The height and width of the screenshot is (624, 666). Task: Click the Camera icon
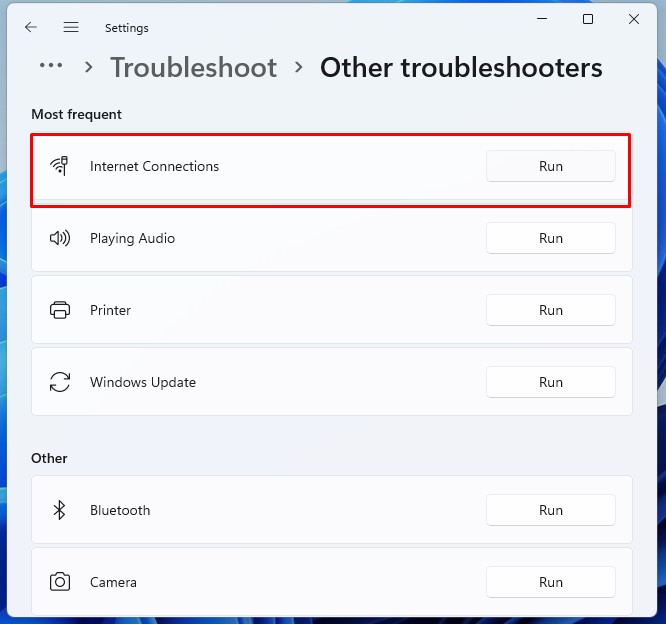(60, 582)
